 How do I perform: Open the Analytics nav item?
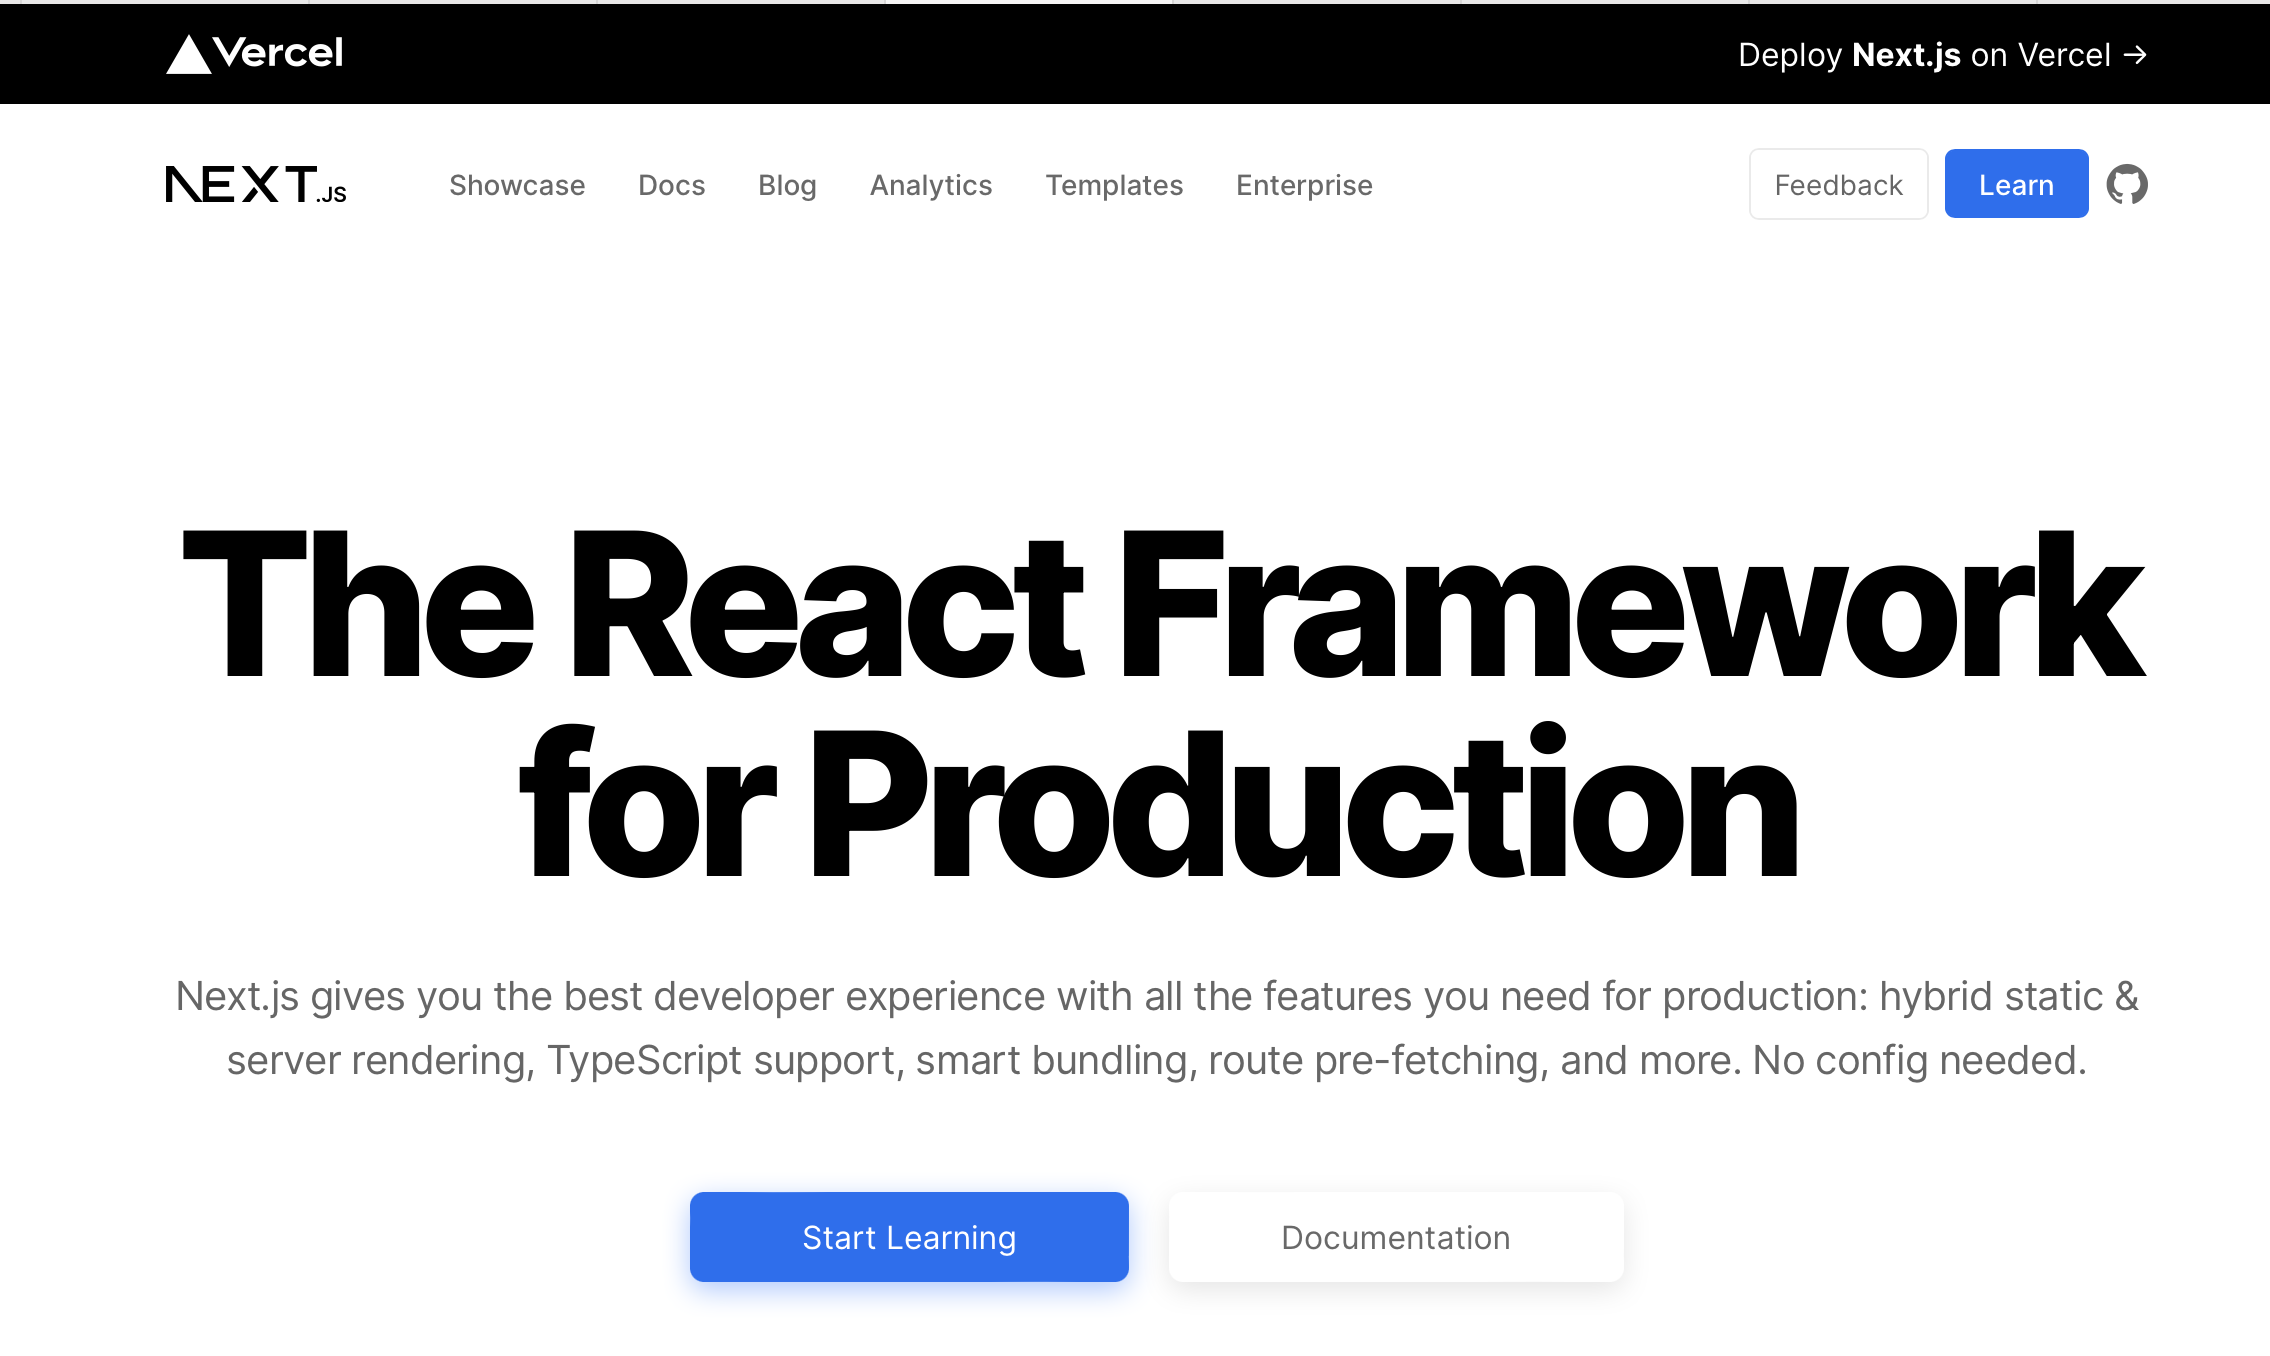coord(931,185)
